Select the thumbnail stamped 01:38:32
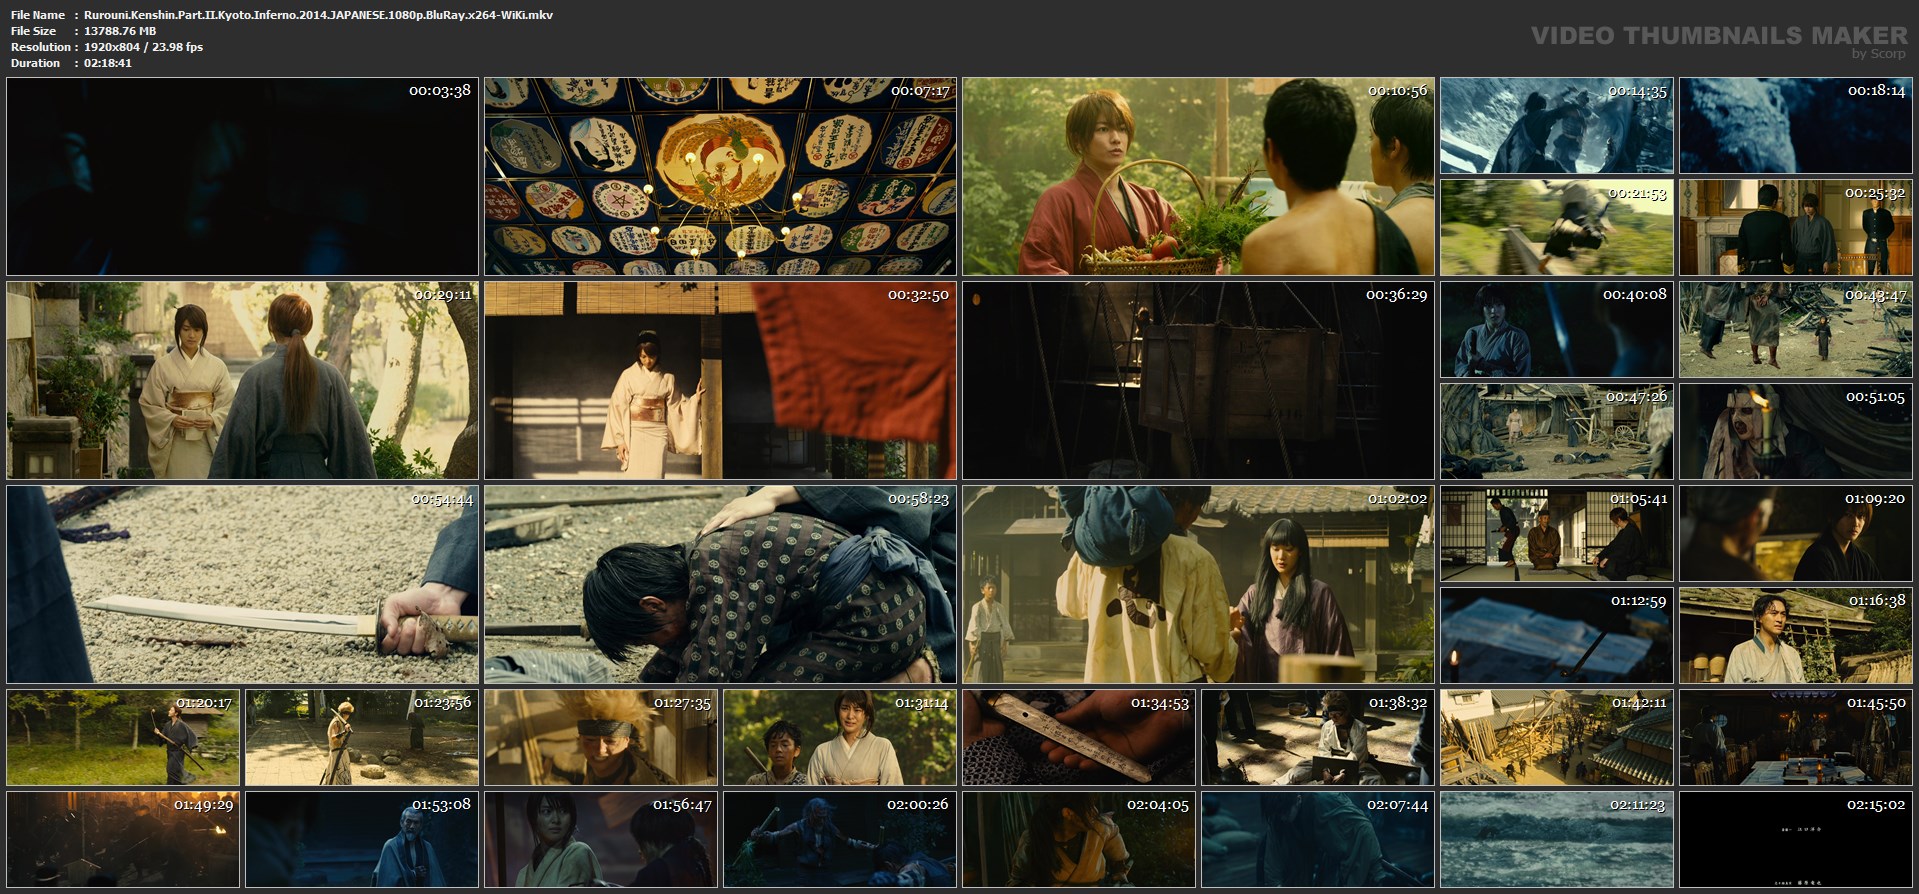Image resolution: width=1919 pixels, height=894 pixels. [x=1318, y=737]
